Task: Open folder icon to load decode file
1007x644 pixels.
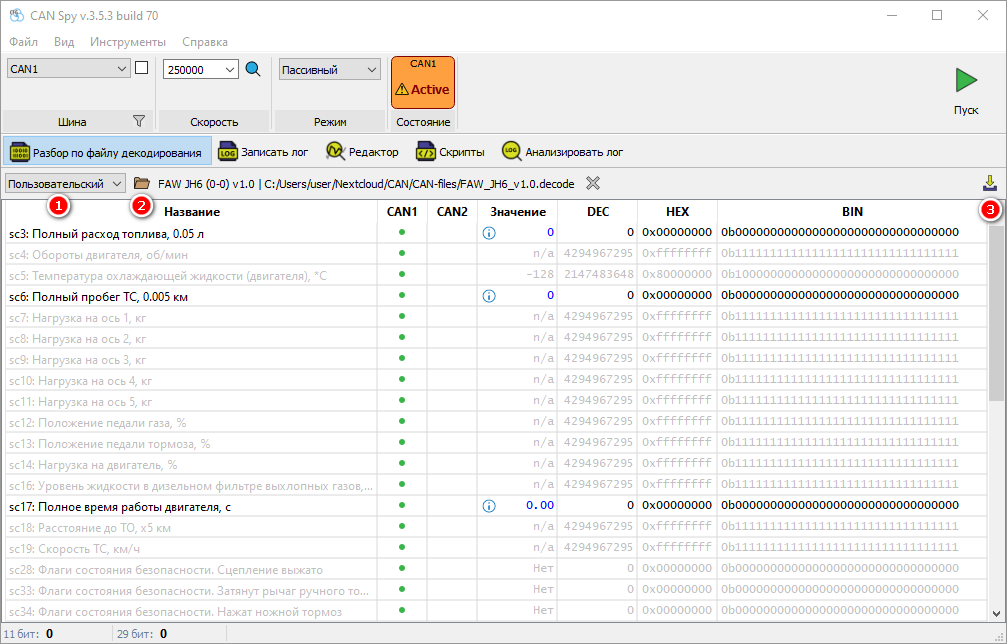Action: tap(142, 183)
